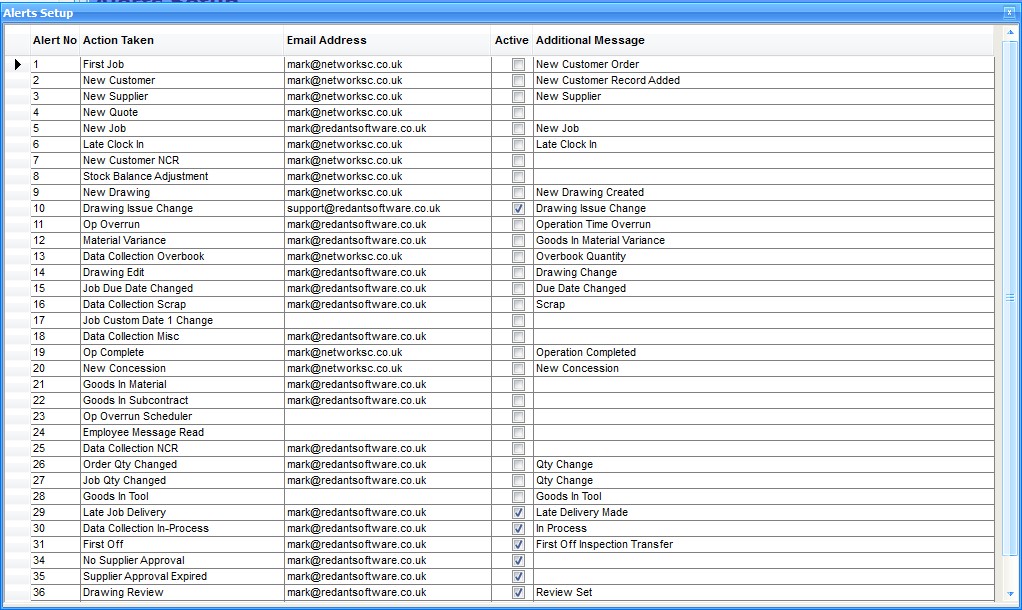Uncheck Active for Drawing Issue Change
1022x610 pixels.
tap(518, 209)
